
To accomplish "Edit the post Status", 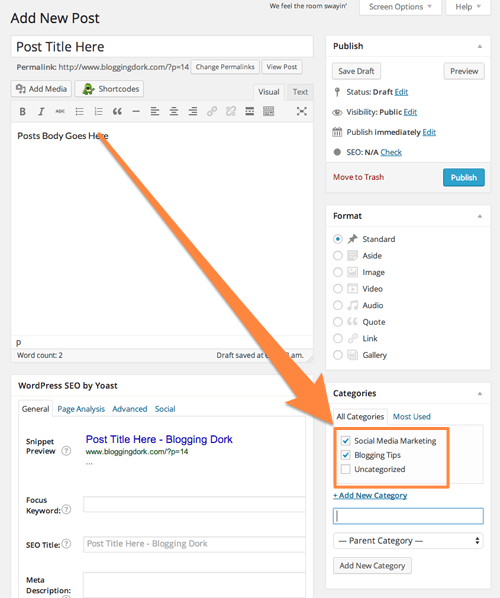I will click(401, 92).
